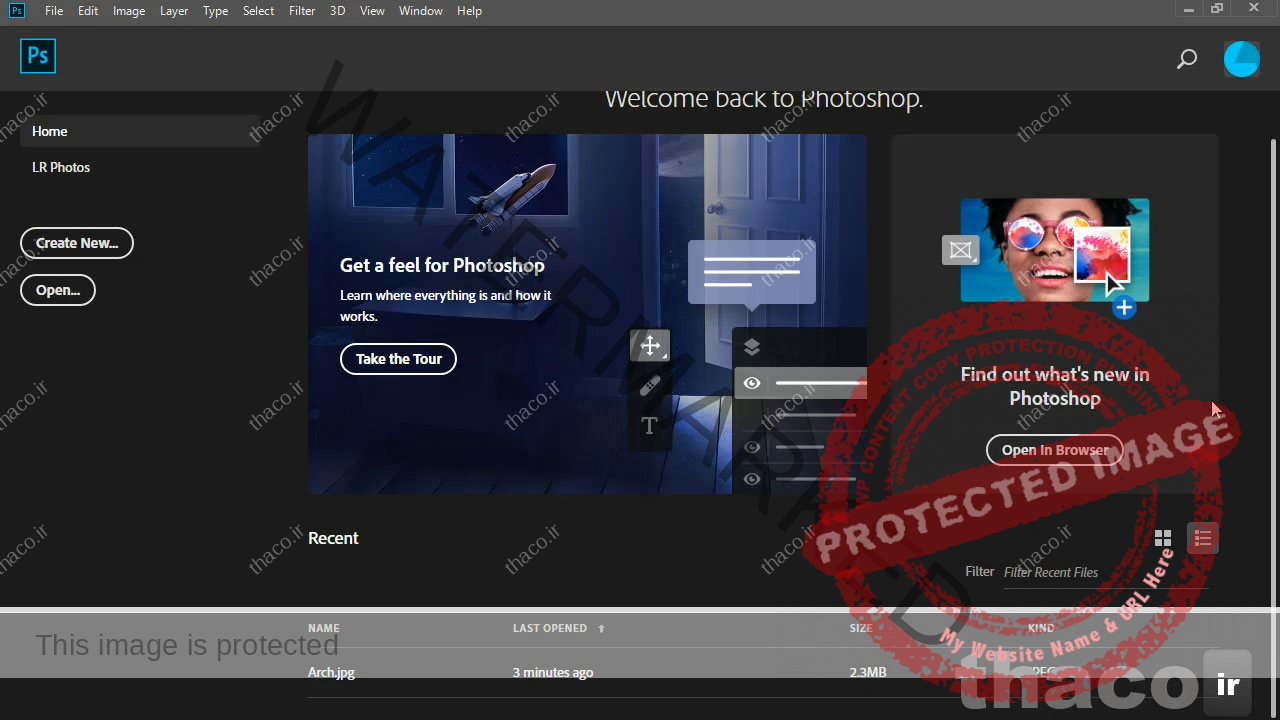The height and width of the screenshot is (720, 1280).
Task: Switch recent files to grid view
Action: coord(1162,539)
